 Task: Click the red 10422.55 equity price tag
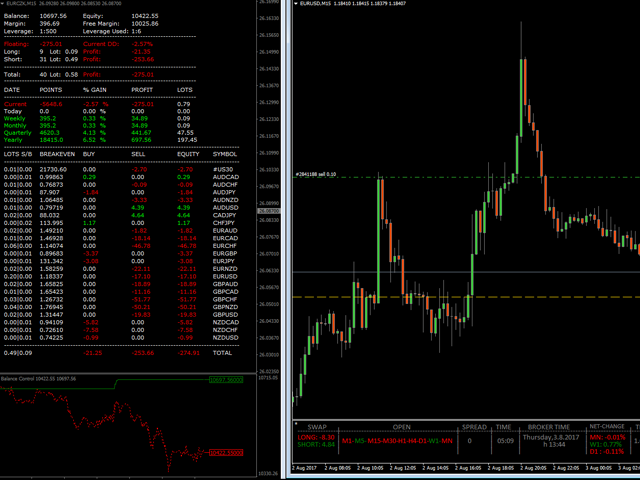228,453
